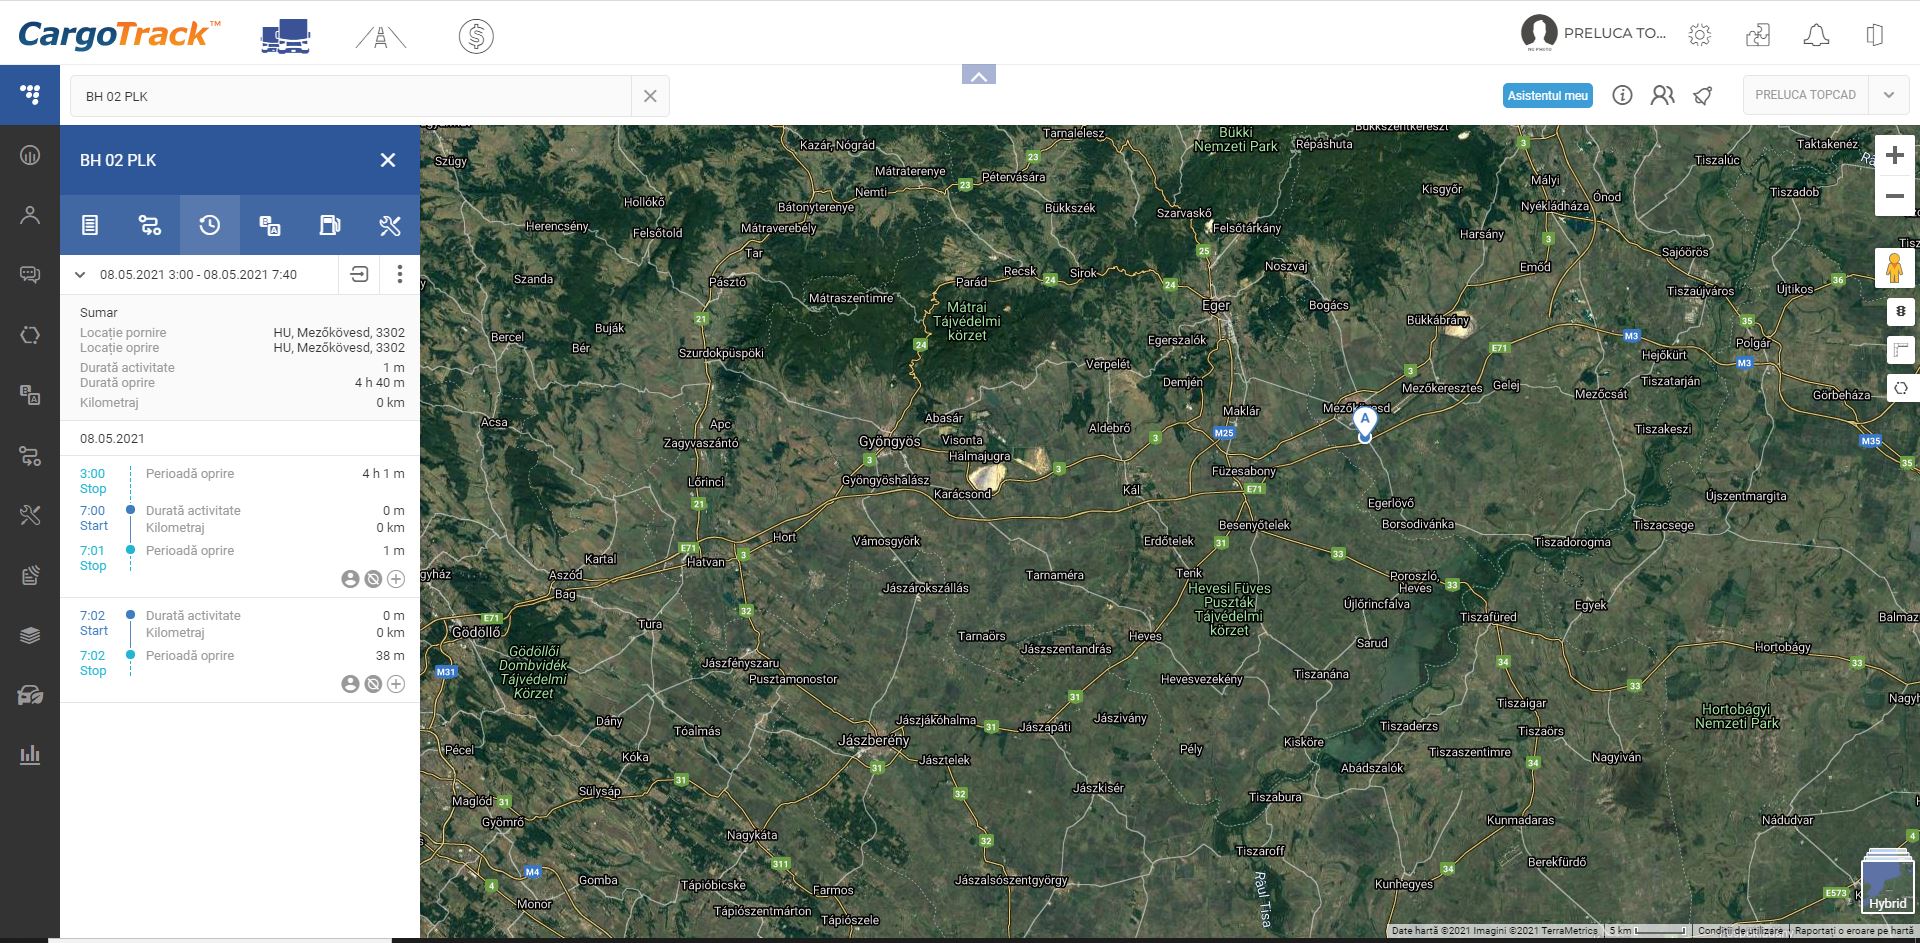Open the layers stack sidebar icon

click(x=30, y=635)
